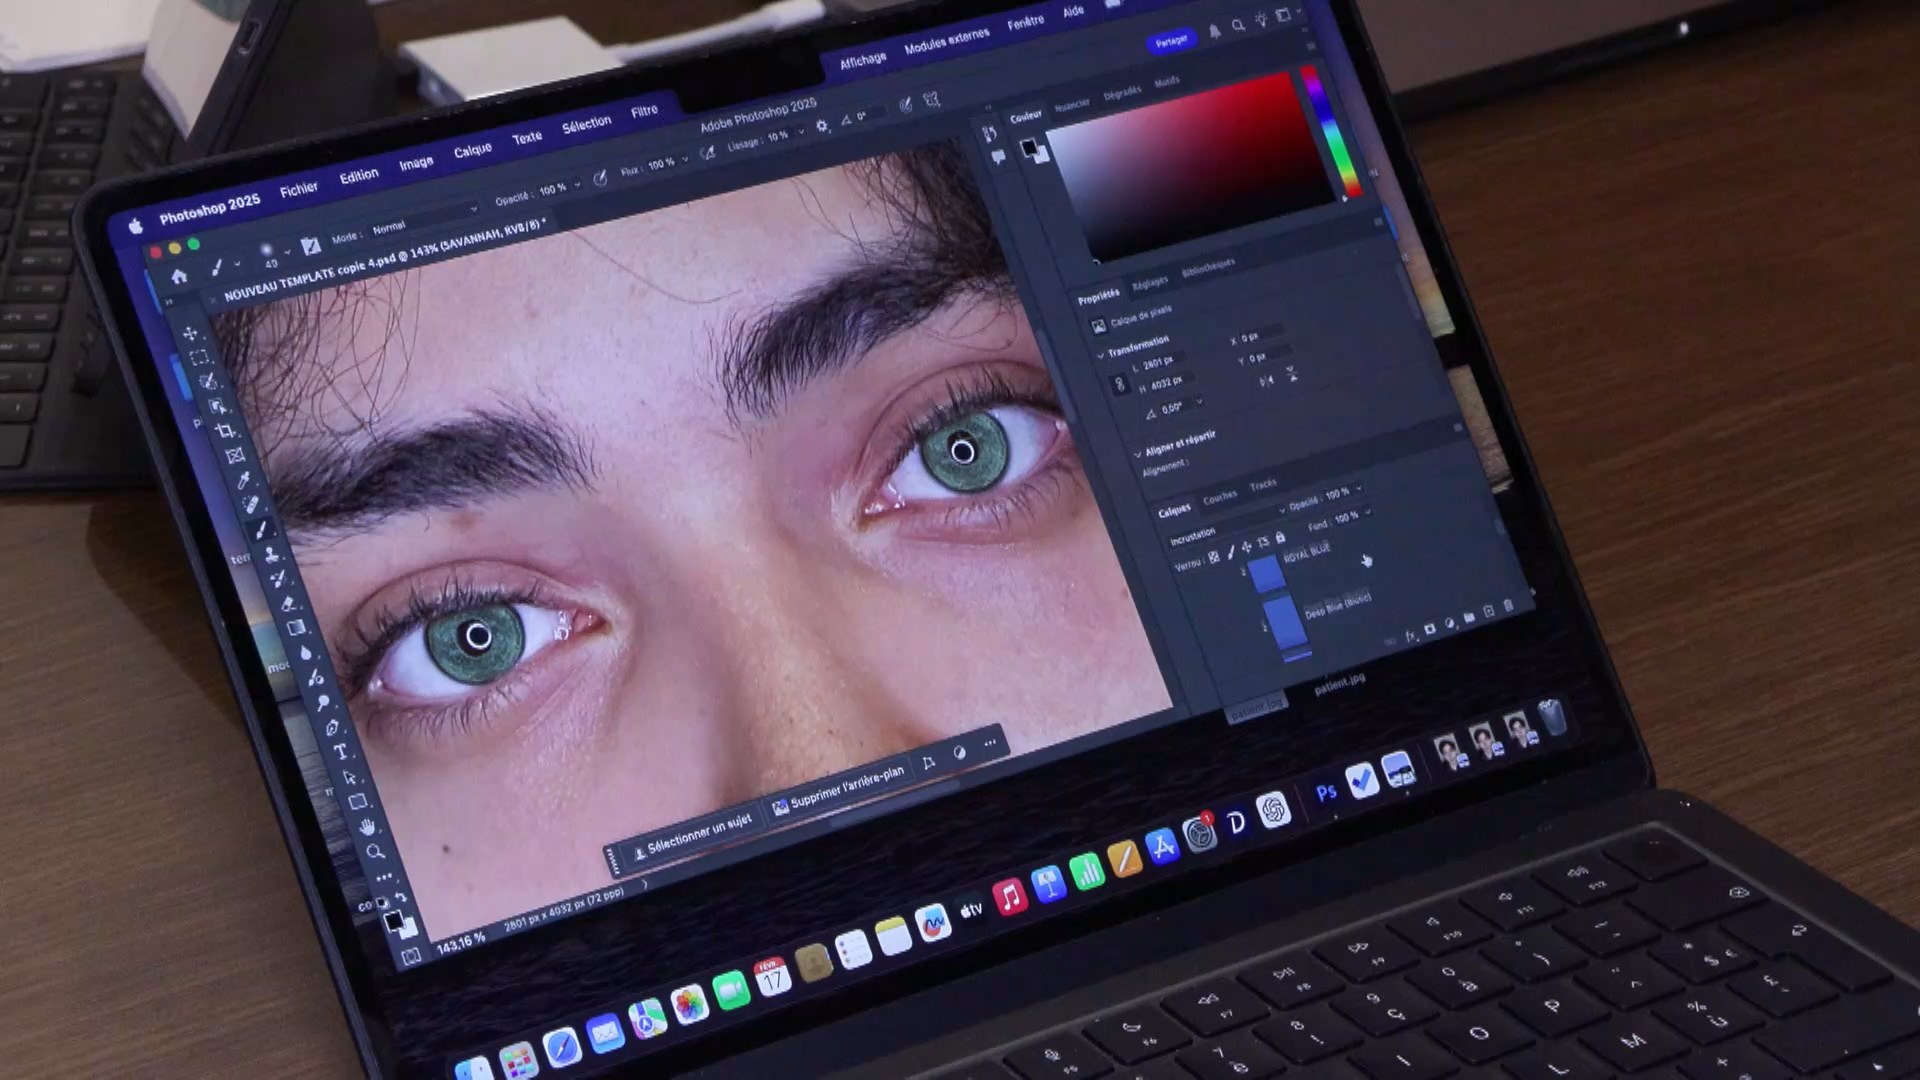The width and height of the screenshot is (1920, 1080).
Task: Open the Filtre menu
Action: click(644, 111)
